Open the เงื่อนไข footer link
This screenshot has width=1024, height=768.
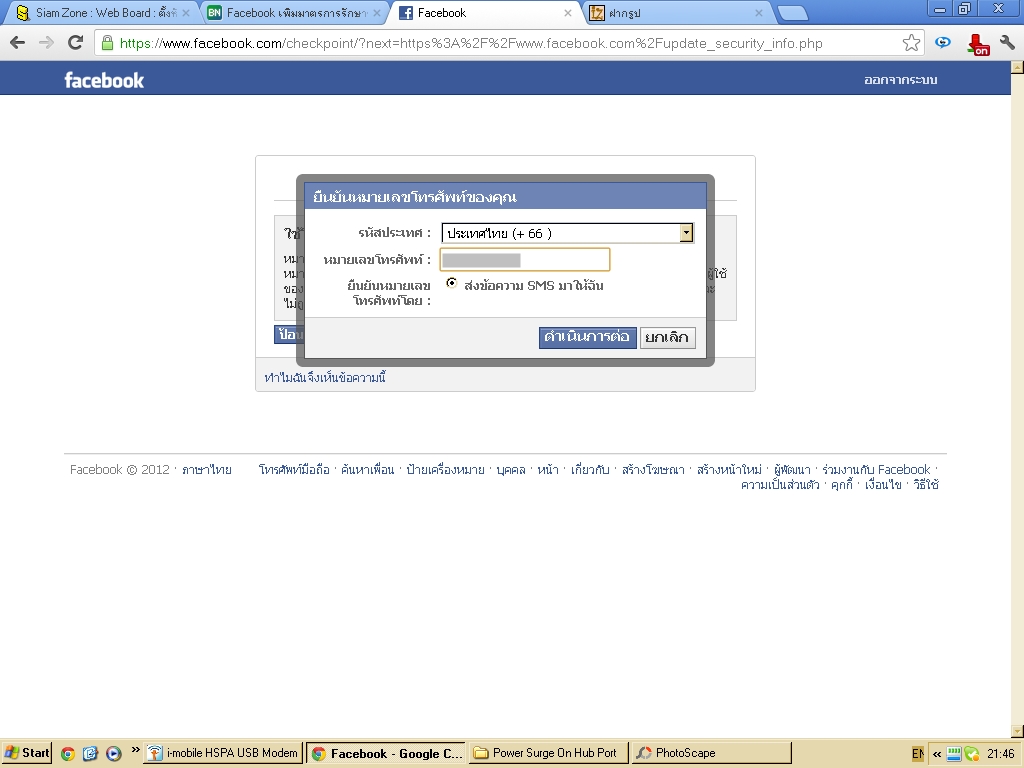(883, 485)
